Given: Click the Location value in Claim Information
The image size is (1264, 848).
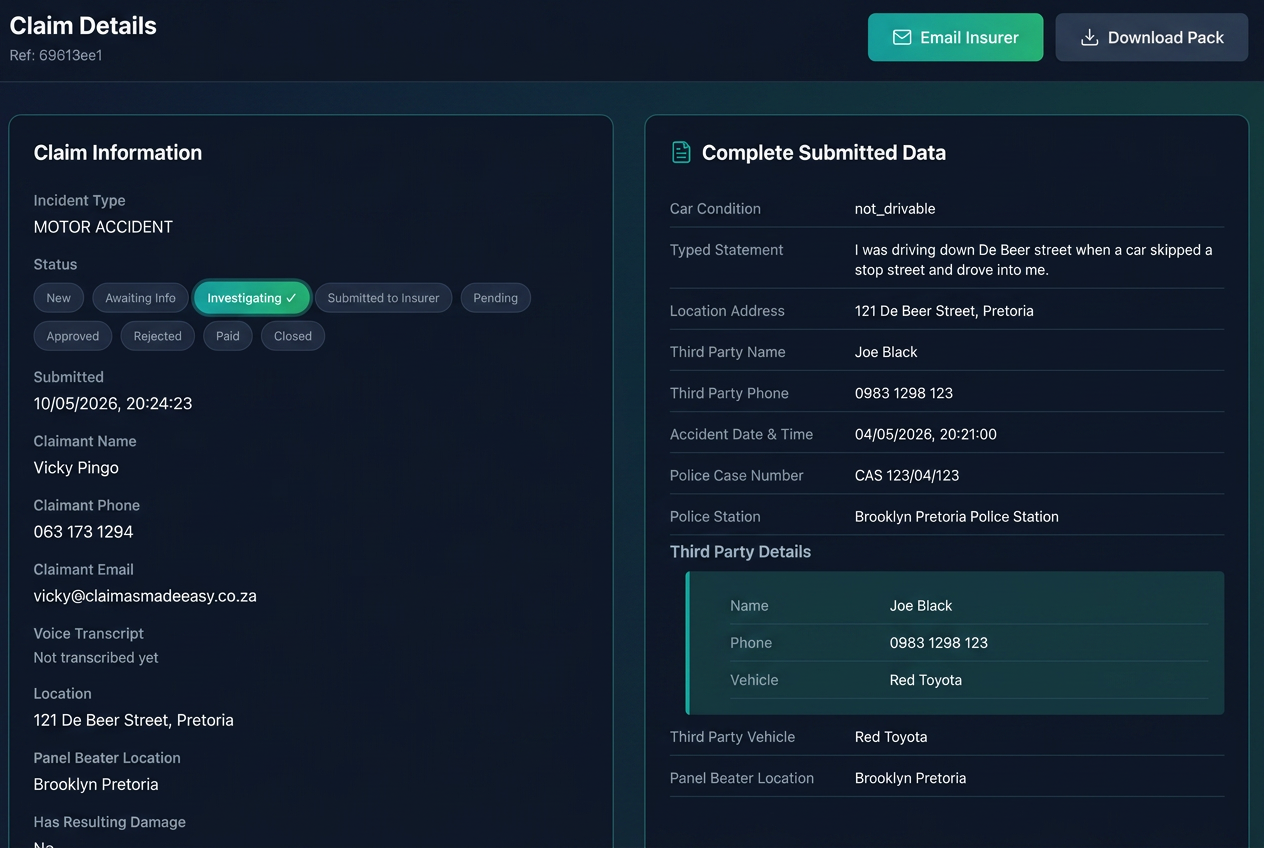Looking at the screenshot, I should tap(134, 720).
